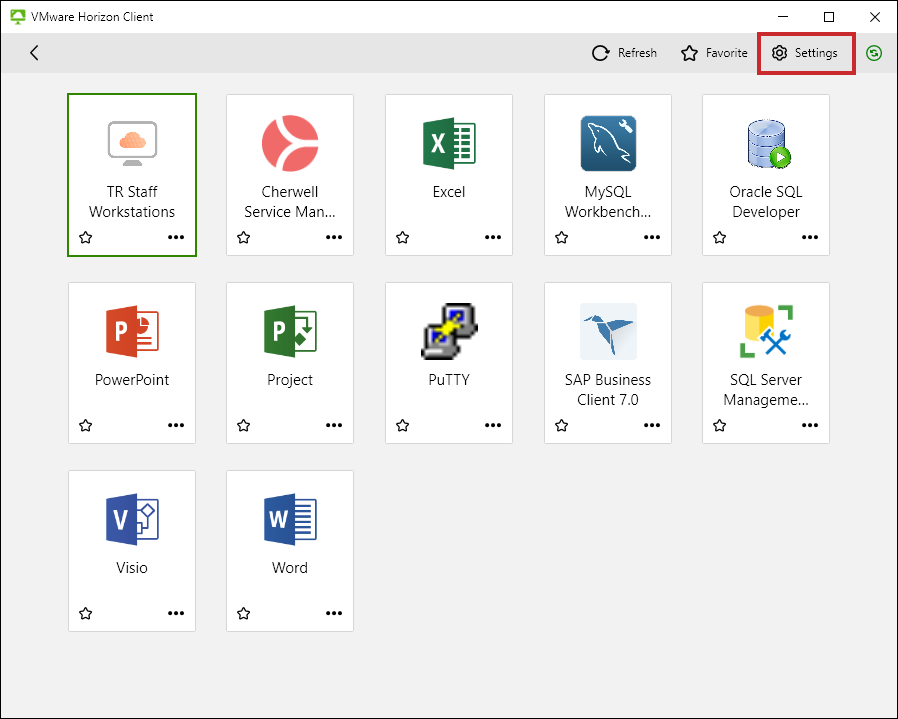
Task: Mark SAP Business Client as favorite
Action: pyautogui.click(x=562, y=425)
